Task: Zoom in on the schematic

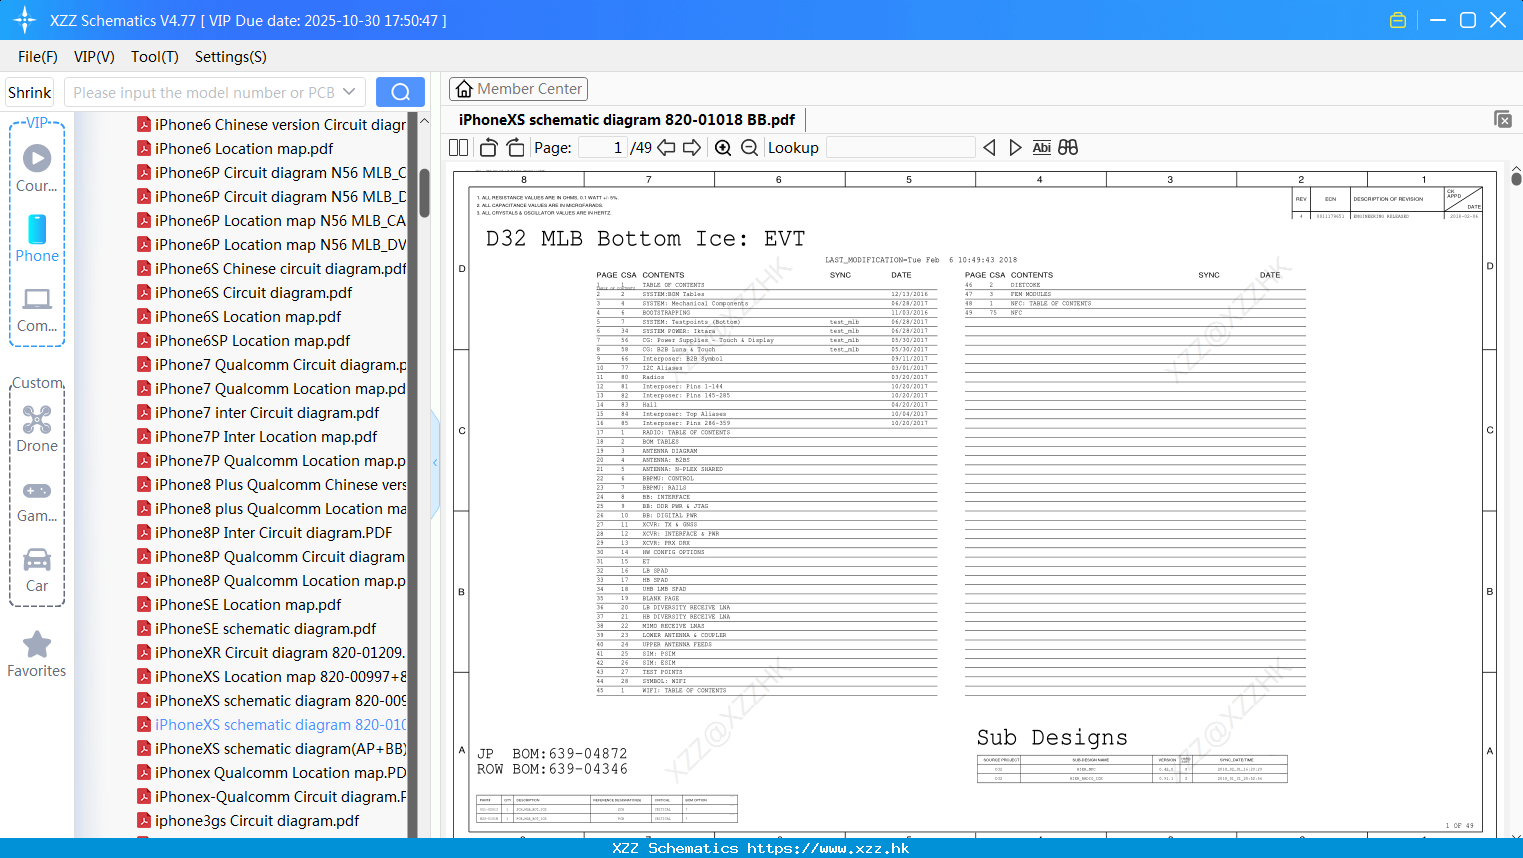Action: click(723, 148)
